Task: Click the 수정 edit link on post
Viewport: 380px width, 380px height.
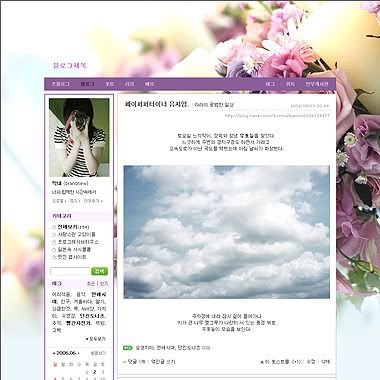Action: 311,361
